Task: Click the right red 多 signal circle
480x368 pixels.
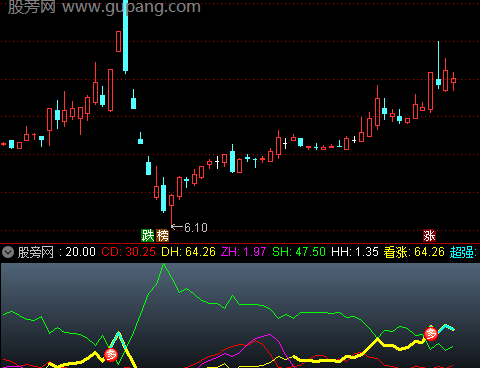Action: tap(431, 333)
